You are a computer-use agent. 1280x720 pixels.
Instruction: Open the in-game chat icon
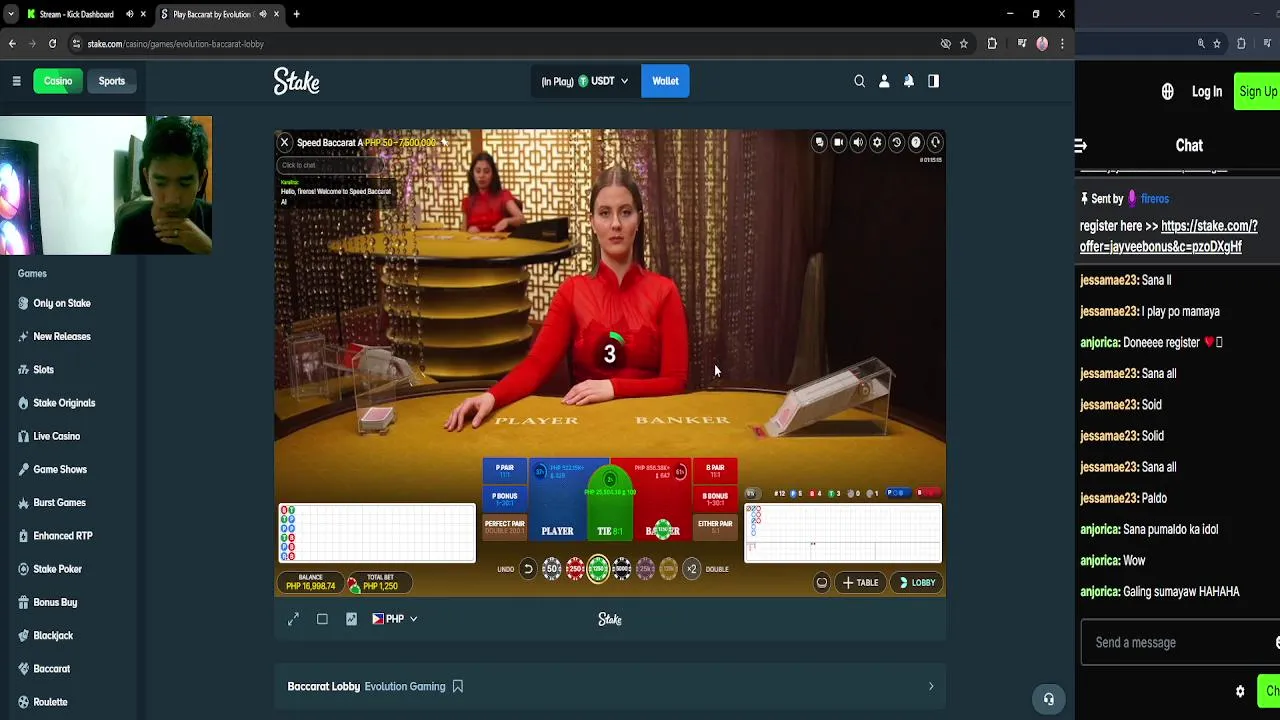click(x=820, y=142)
